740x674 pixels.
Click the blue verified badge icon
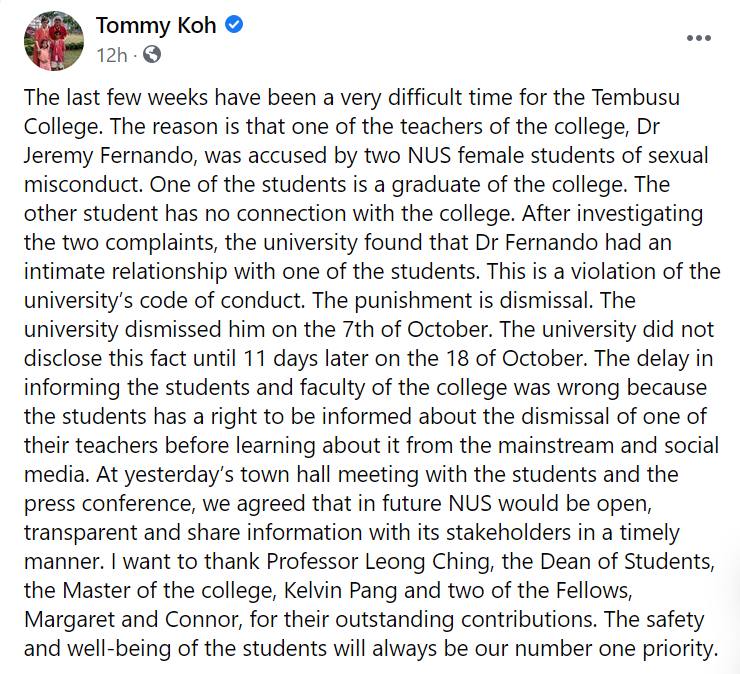[x=234, y=26]
